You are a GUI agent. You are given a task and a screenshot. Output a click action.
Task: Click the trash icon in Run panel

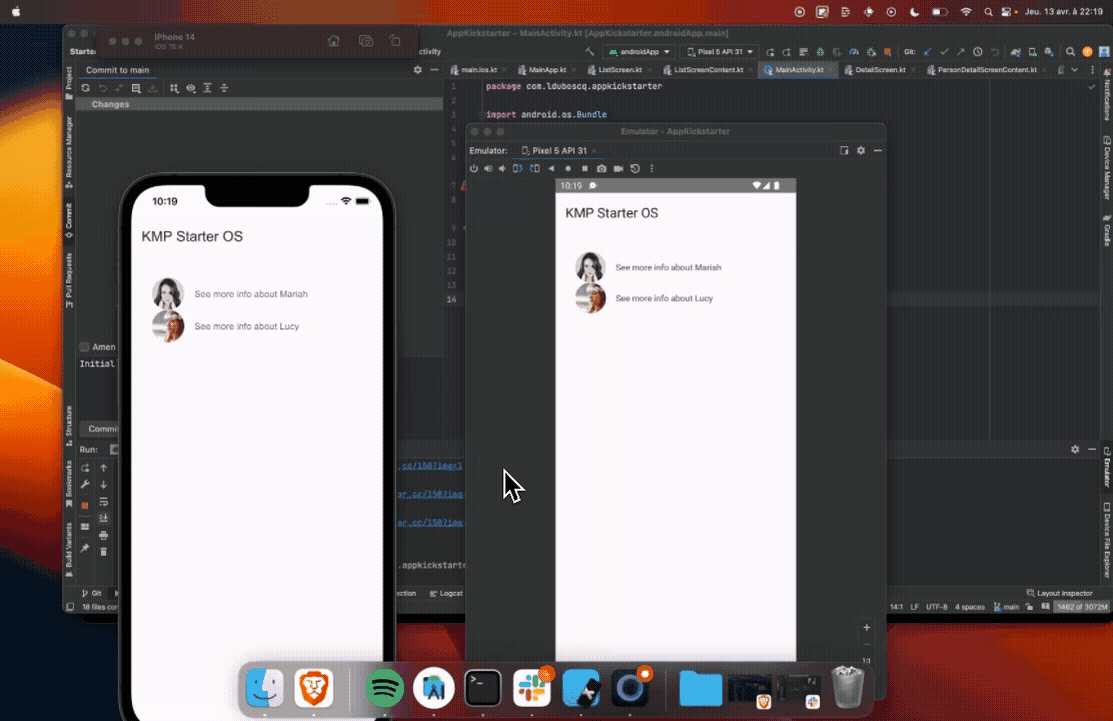pos(103,551)
